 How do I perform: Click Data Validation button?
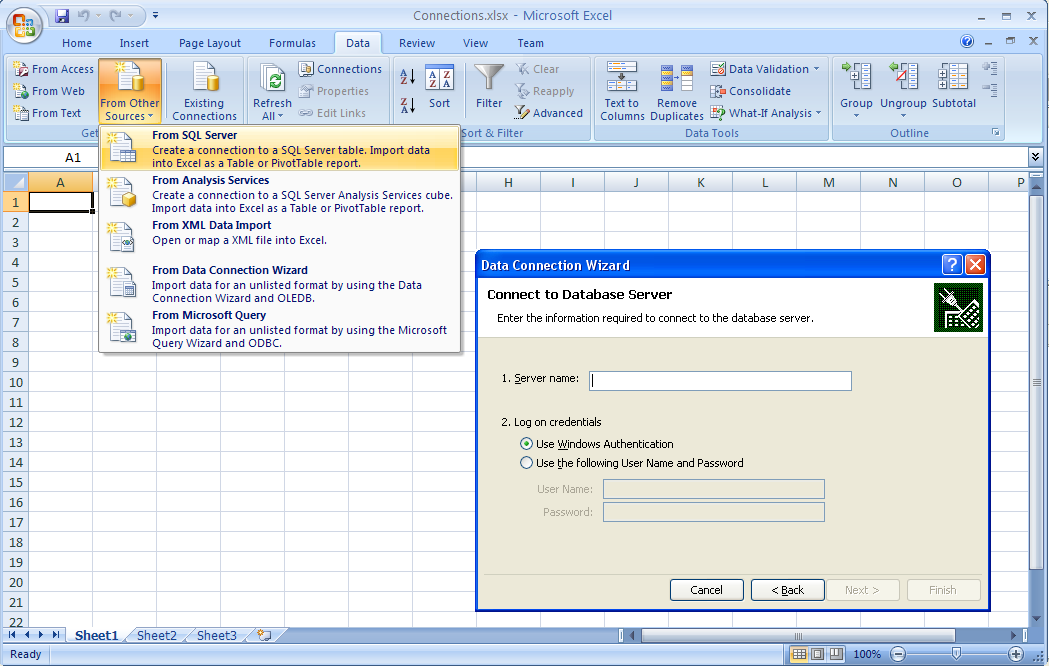(759, 69)
